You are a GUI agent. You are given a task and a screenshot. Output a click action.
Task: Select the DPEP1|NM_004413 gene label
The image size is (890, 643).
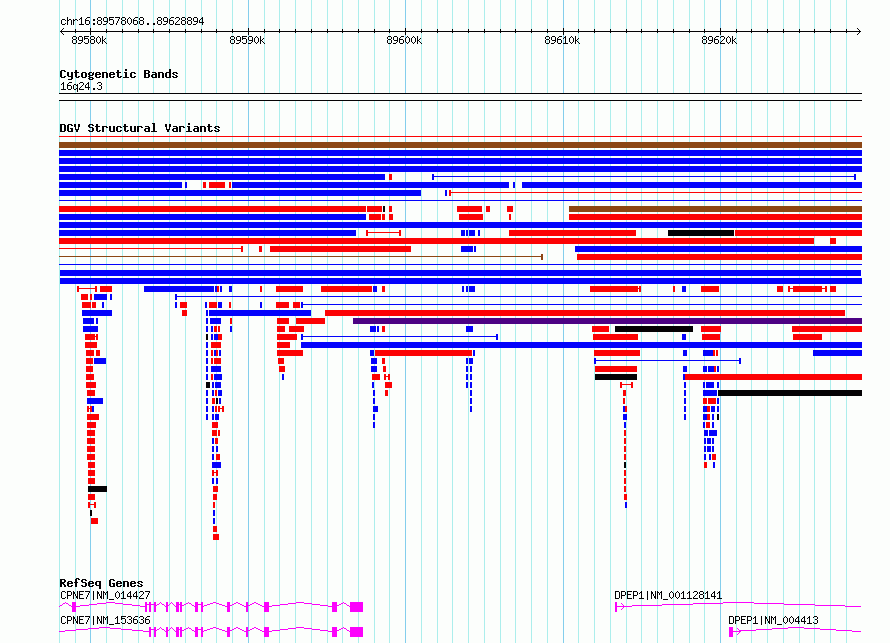(773, 620)
